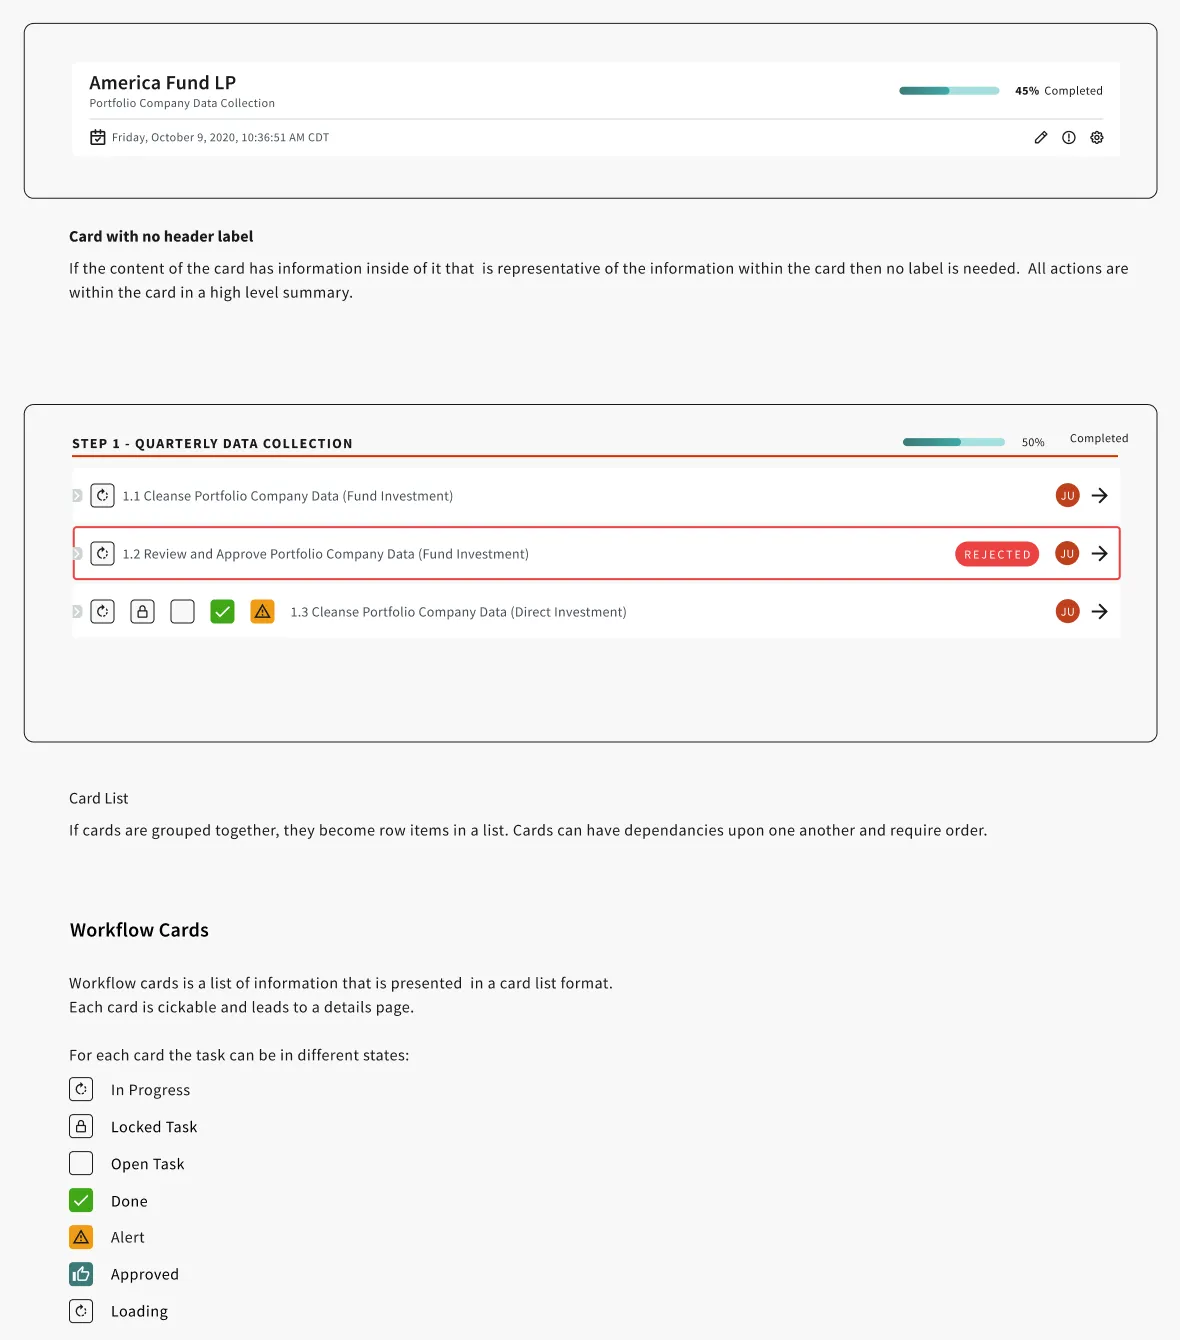
Task: Click the Loading state icon in legend
Action: pos(81,1311)
